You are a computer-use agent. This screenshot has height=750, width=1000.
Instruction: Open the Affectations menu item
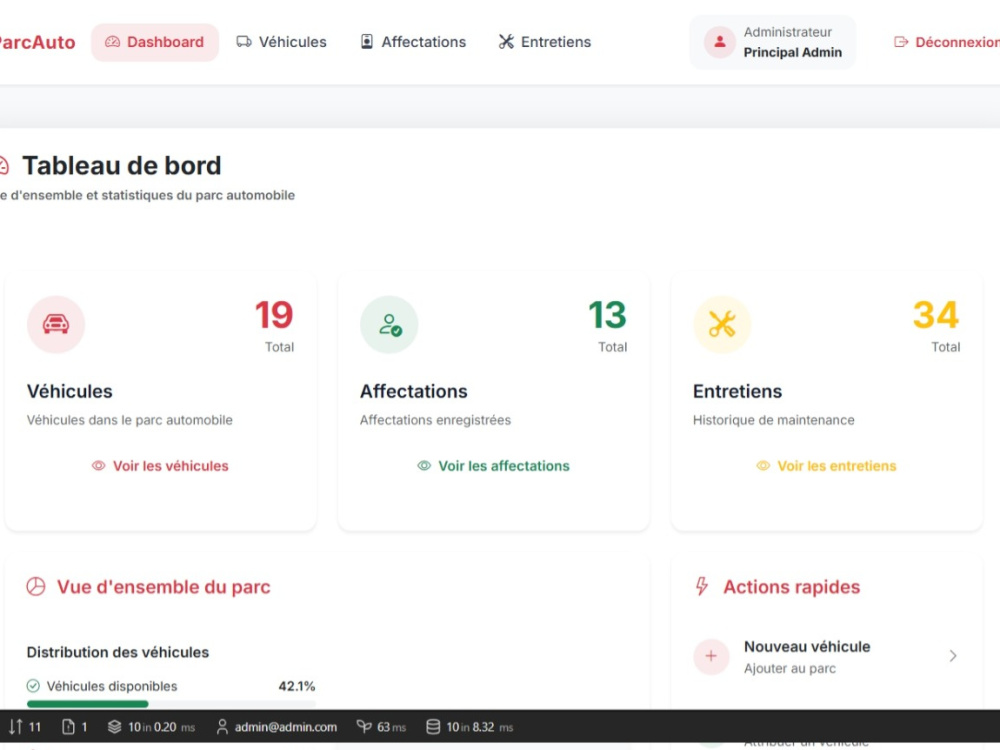(x=413, y=42)
